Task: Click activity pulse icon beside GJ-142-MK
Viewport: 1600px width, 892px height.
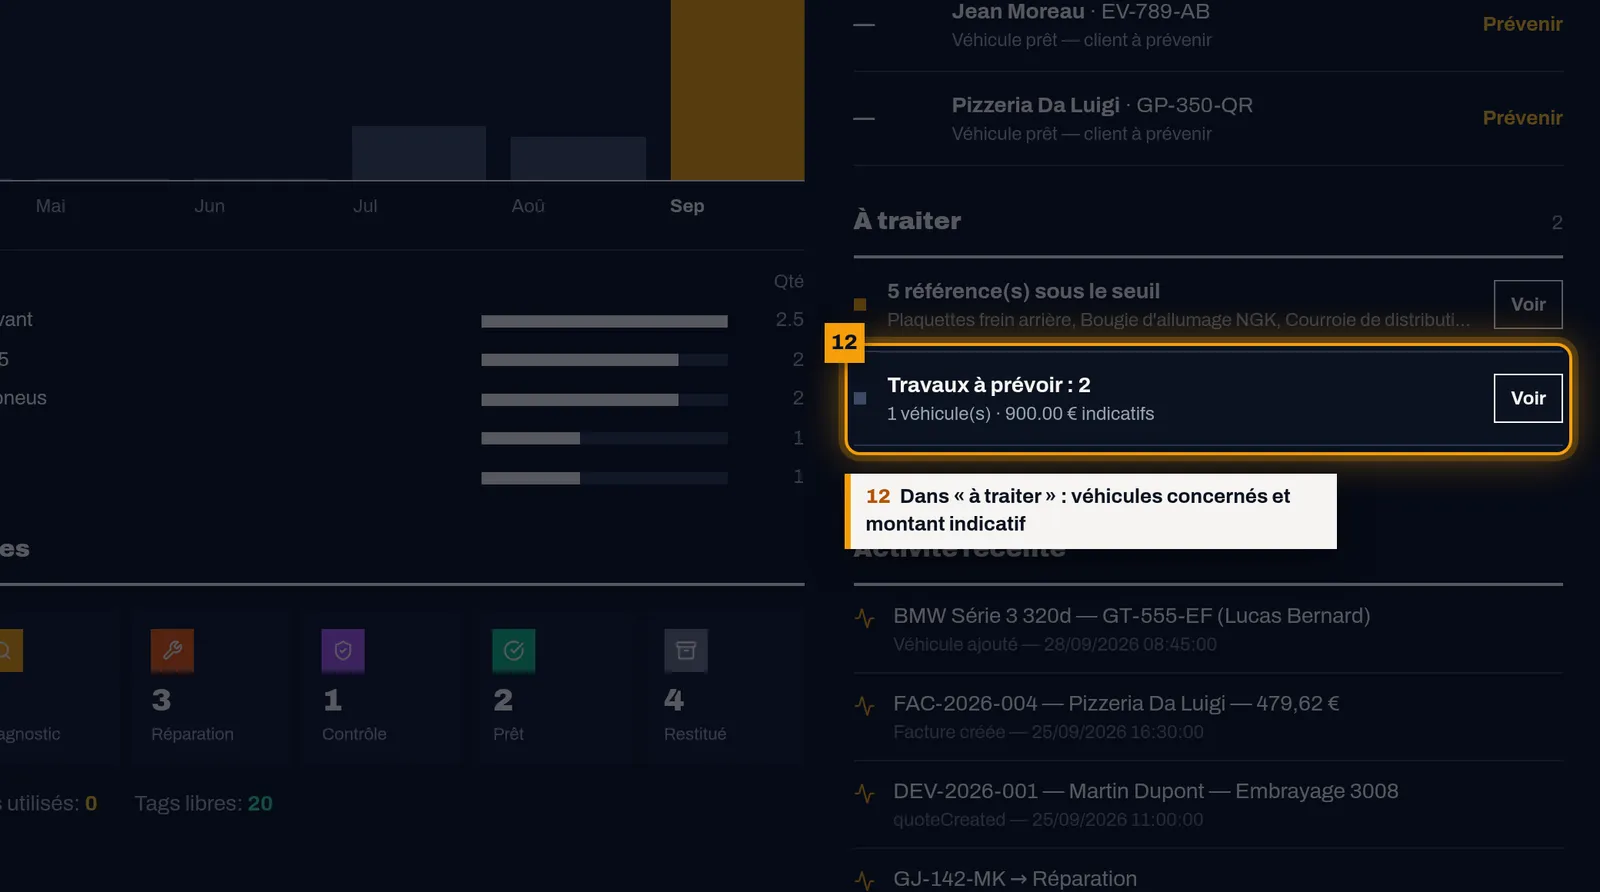Action: tap(865, 880)
